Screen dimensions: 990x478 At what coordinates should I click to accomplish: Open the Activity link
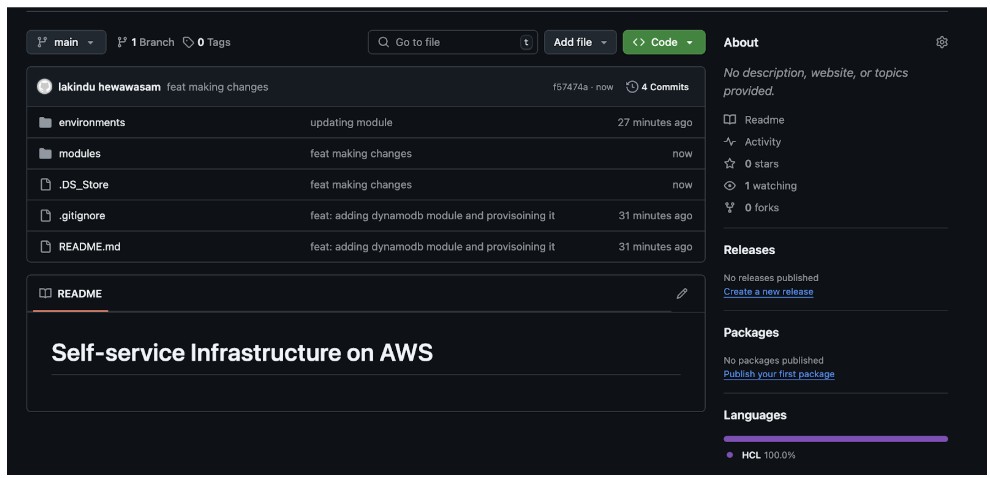tap(753, 142)
